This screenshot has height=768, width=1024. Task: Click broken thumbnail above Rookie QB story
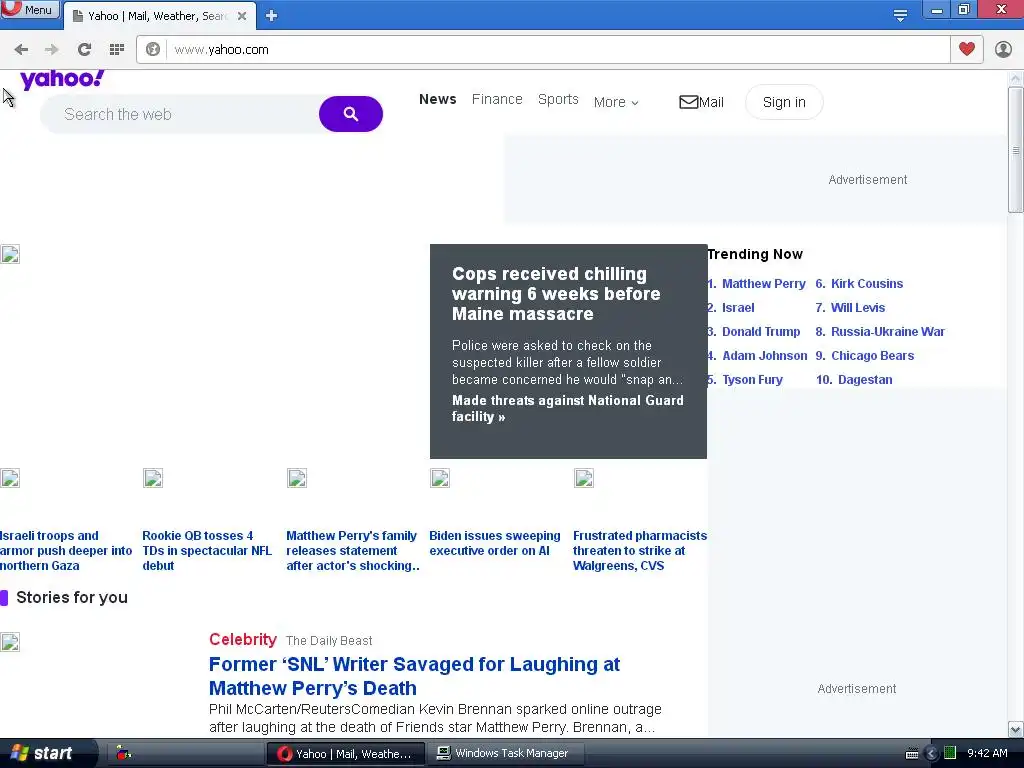point(153,478)
